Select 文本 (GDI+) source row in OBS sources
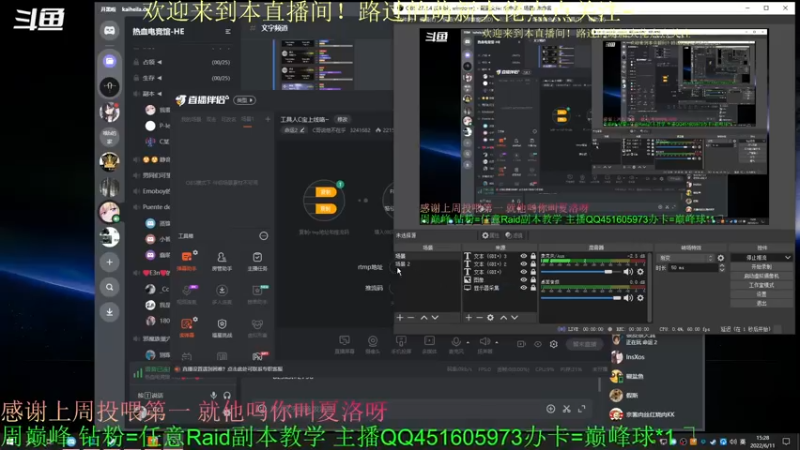Viewport: 800px width, 450px height. [500, 272]
